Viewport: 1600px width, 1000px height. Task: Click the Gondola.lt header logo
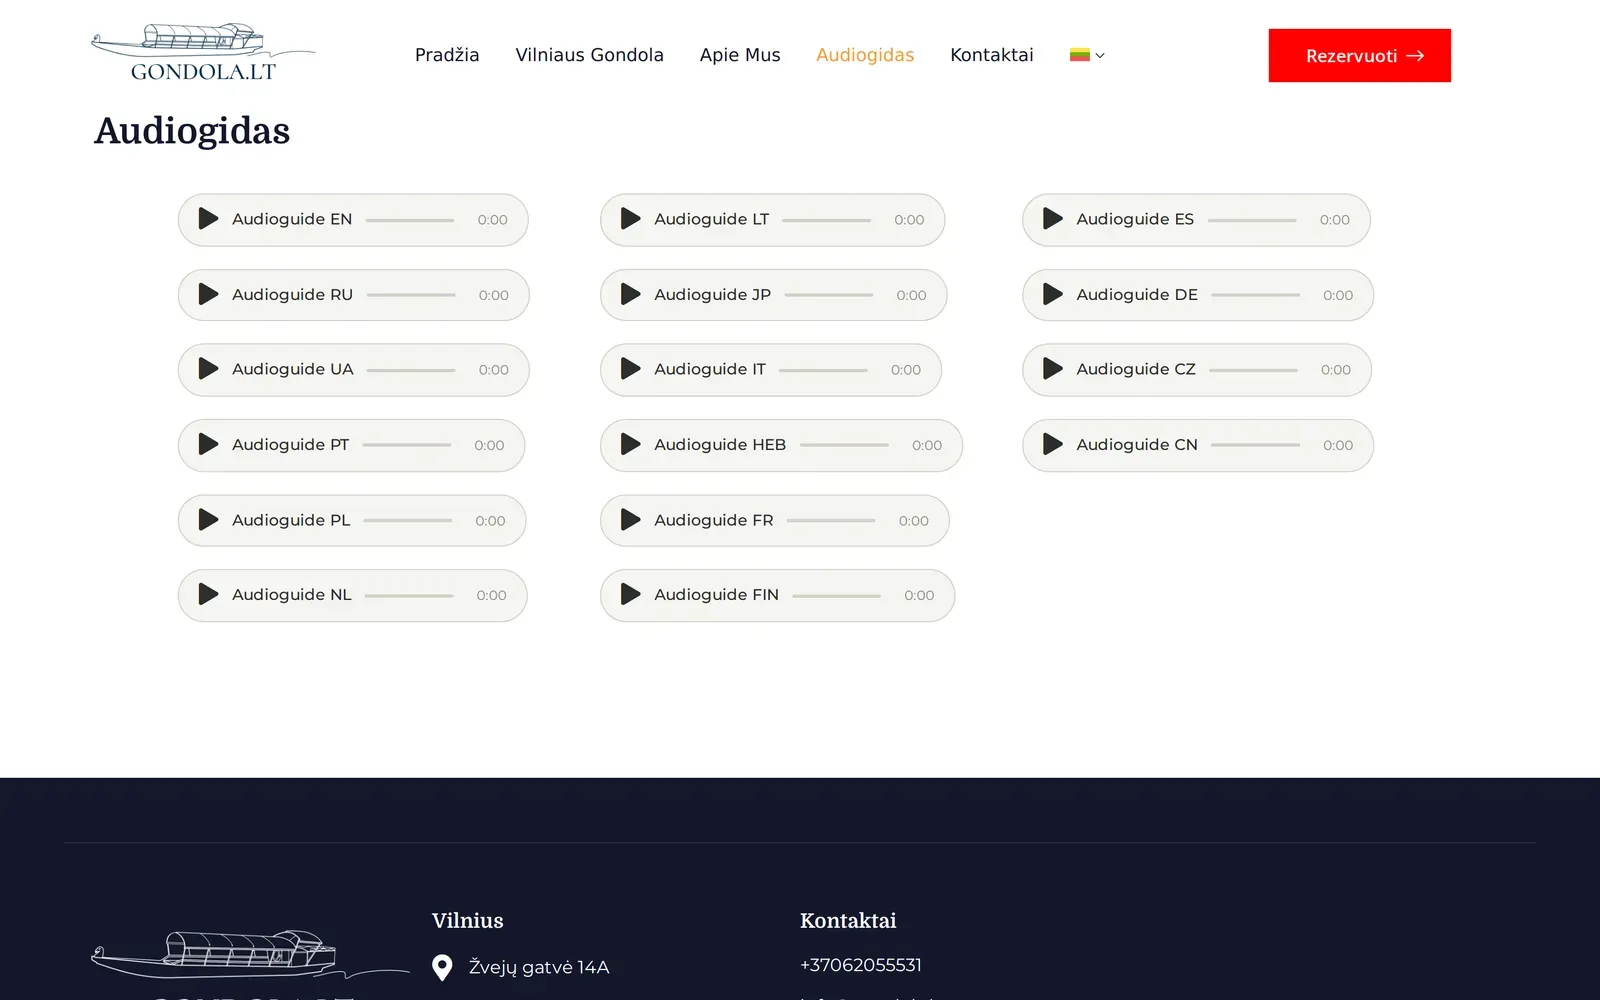click(x=203, y=52)
